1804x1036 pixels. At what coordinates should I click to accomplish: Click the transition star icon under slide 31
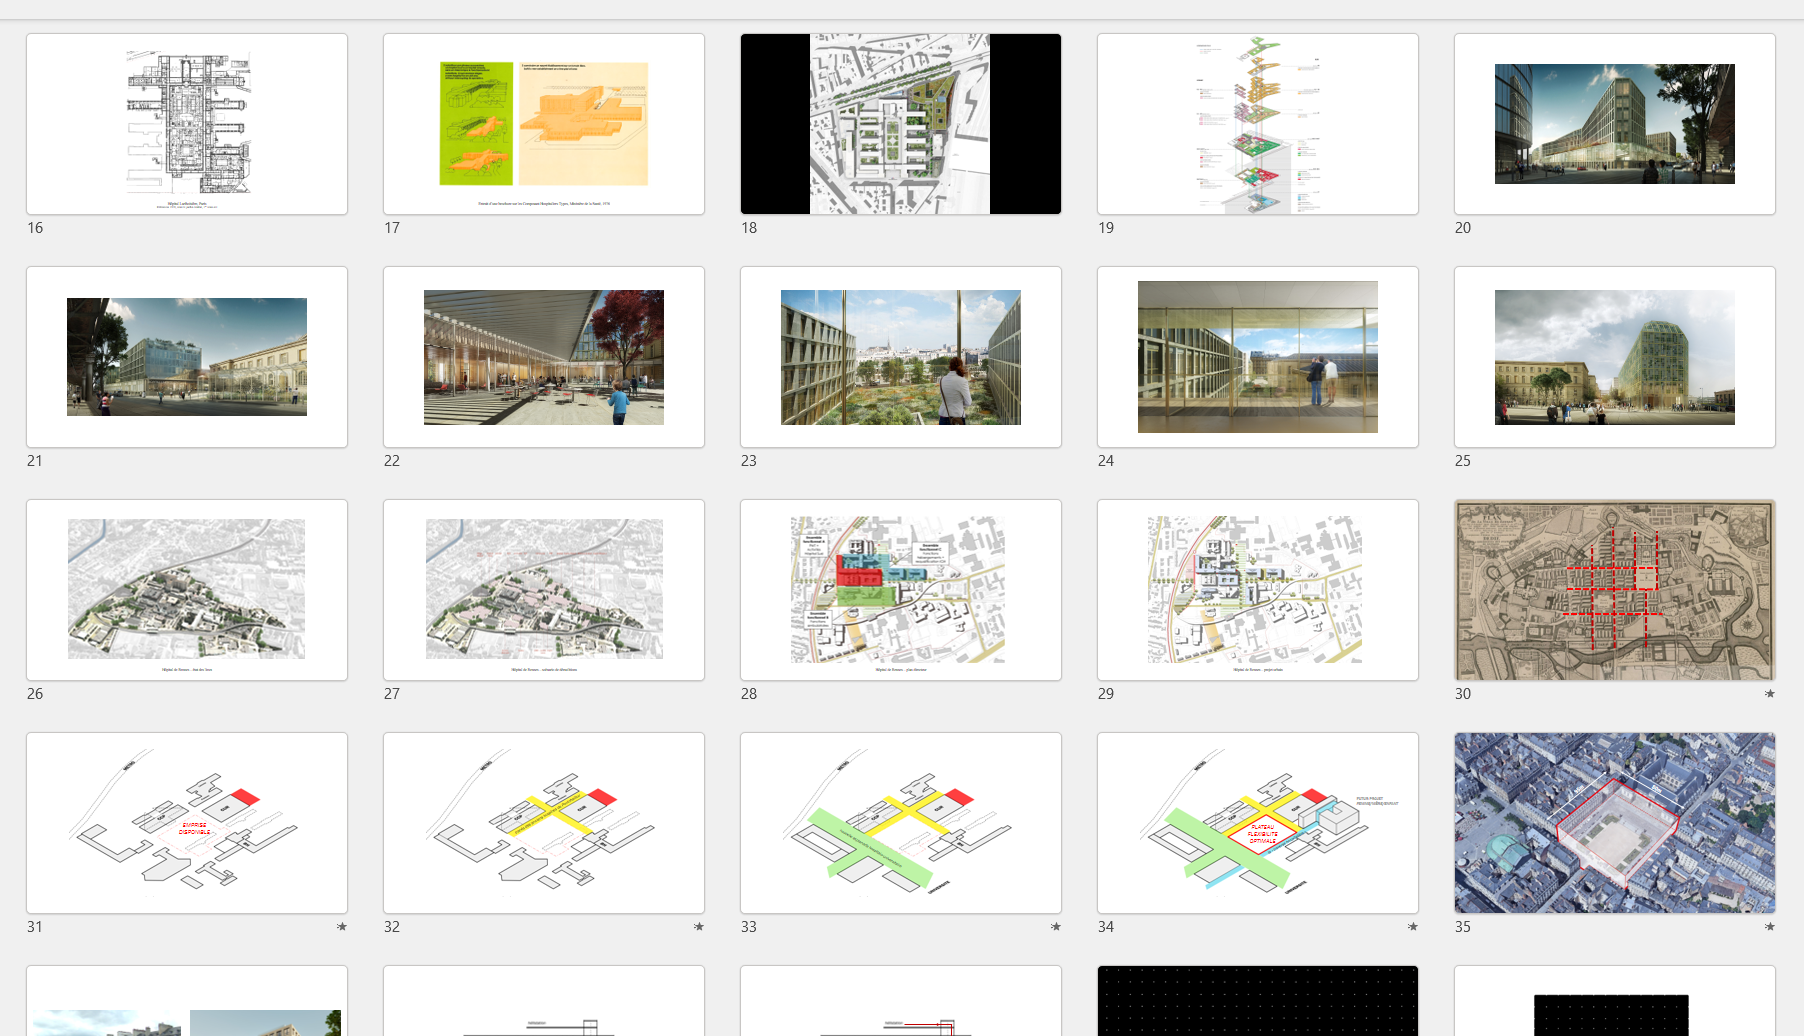click(x=342, y=927)
